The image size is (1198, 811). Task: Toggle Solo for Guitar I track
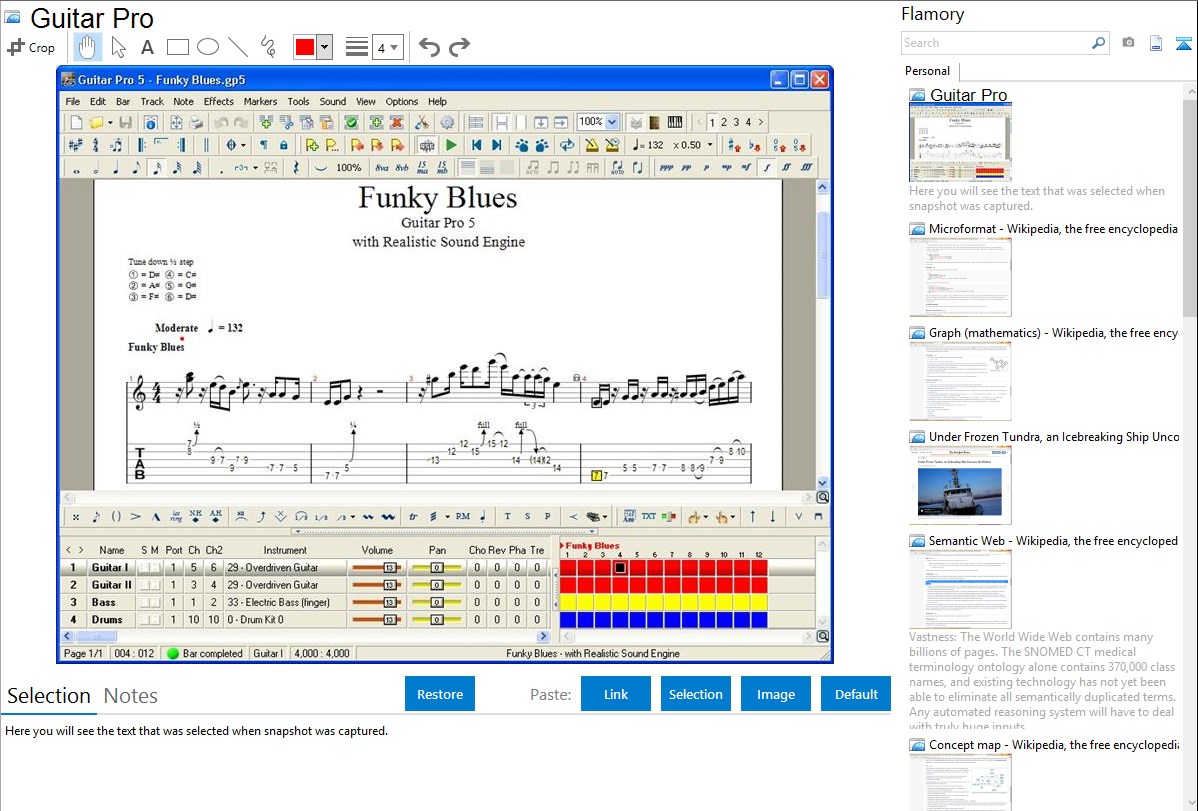144,568
